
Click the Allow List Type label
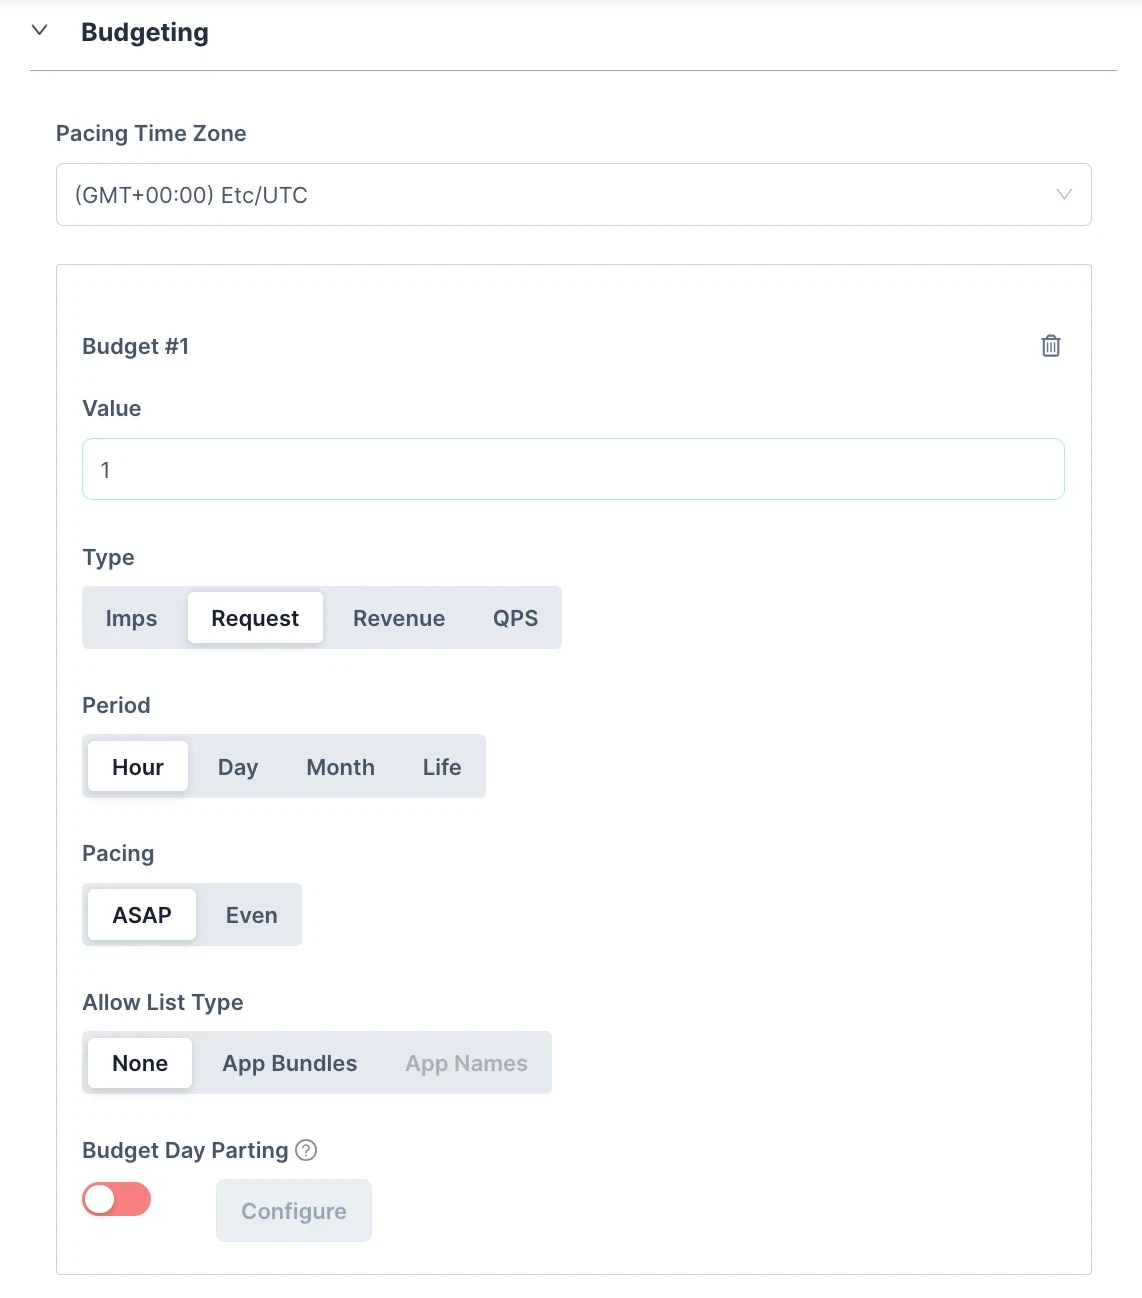pyautogui.click(x=163, y=1002)
